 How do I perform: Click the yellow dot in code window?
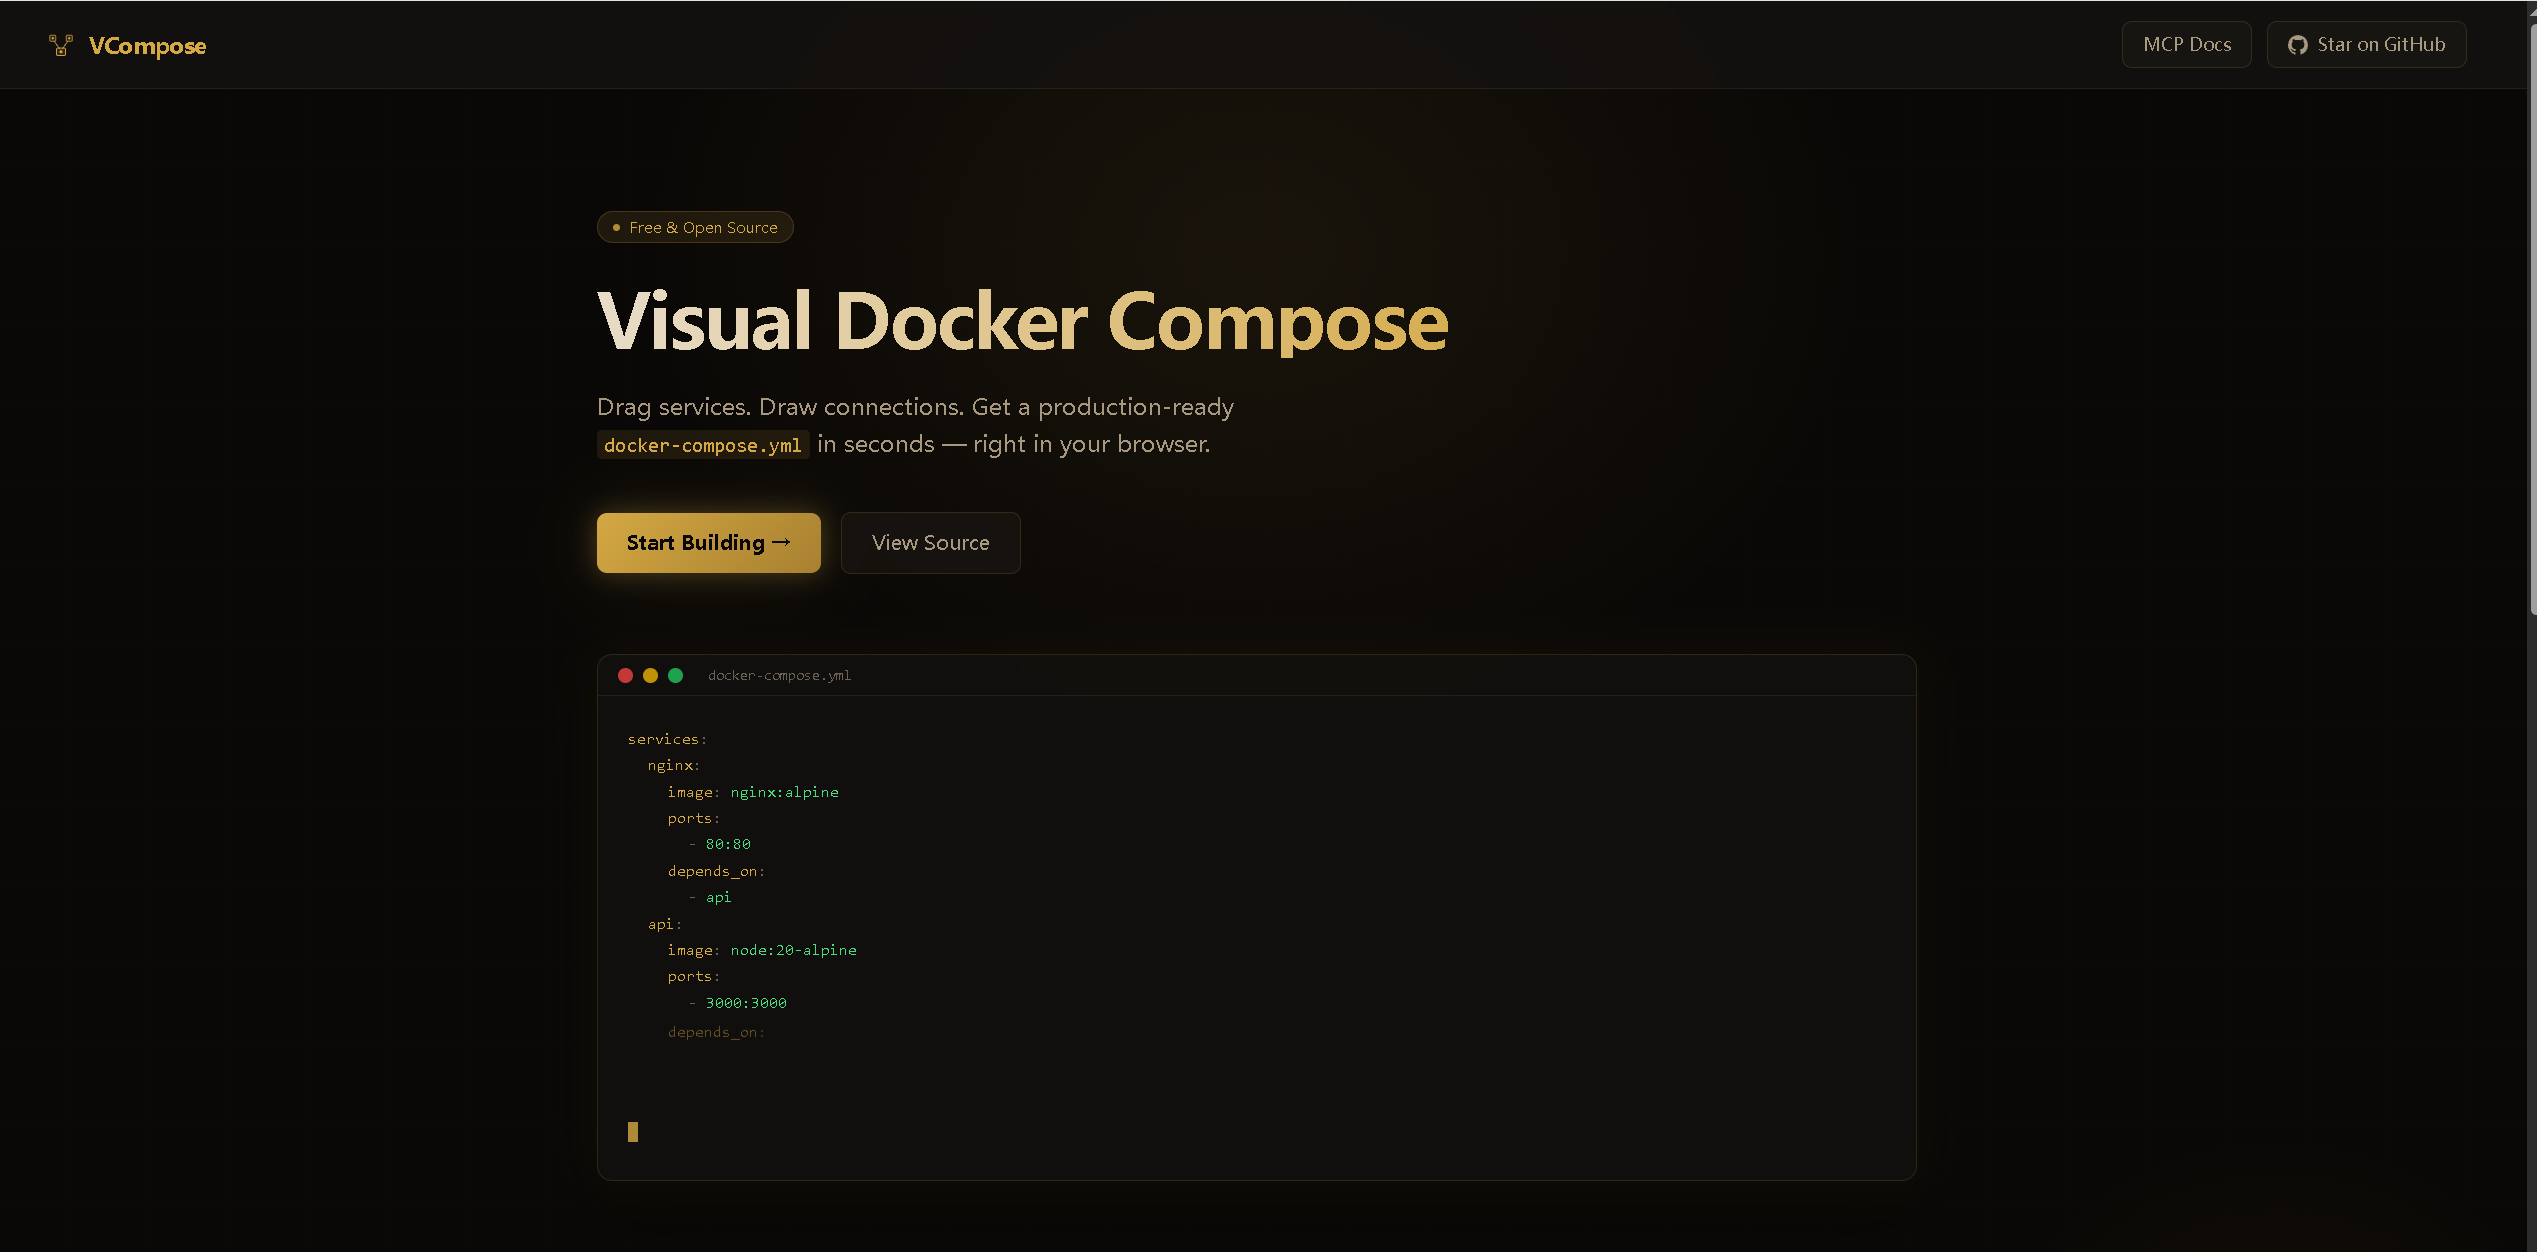coord(650,676)
